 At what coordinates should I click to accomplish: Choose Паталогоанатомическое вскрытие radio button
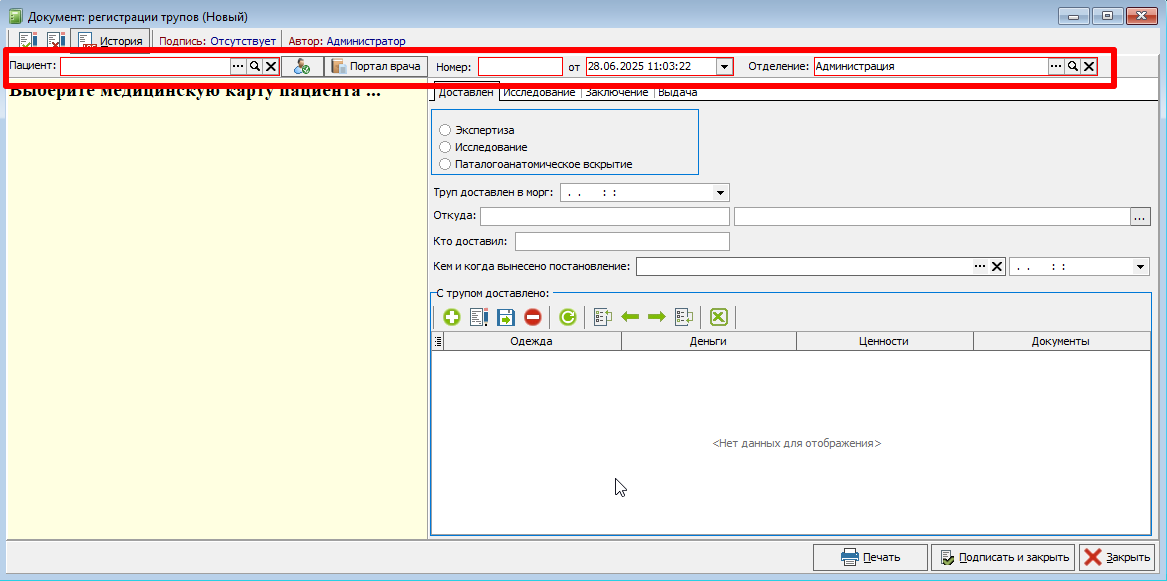[445, 164]
